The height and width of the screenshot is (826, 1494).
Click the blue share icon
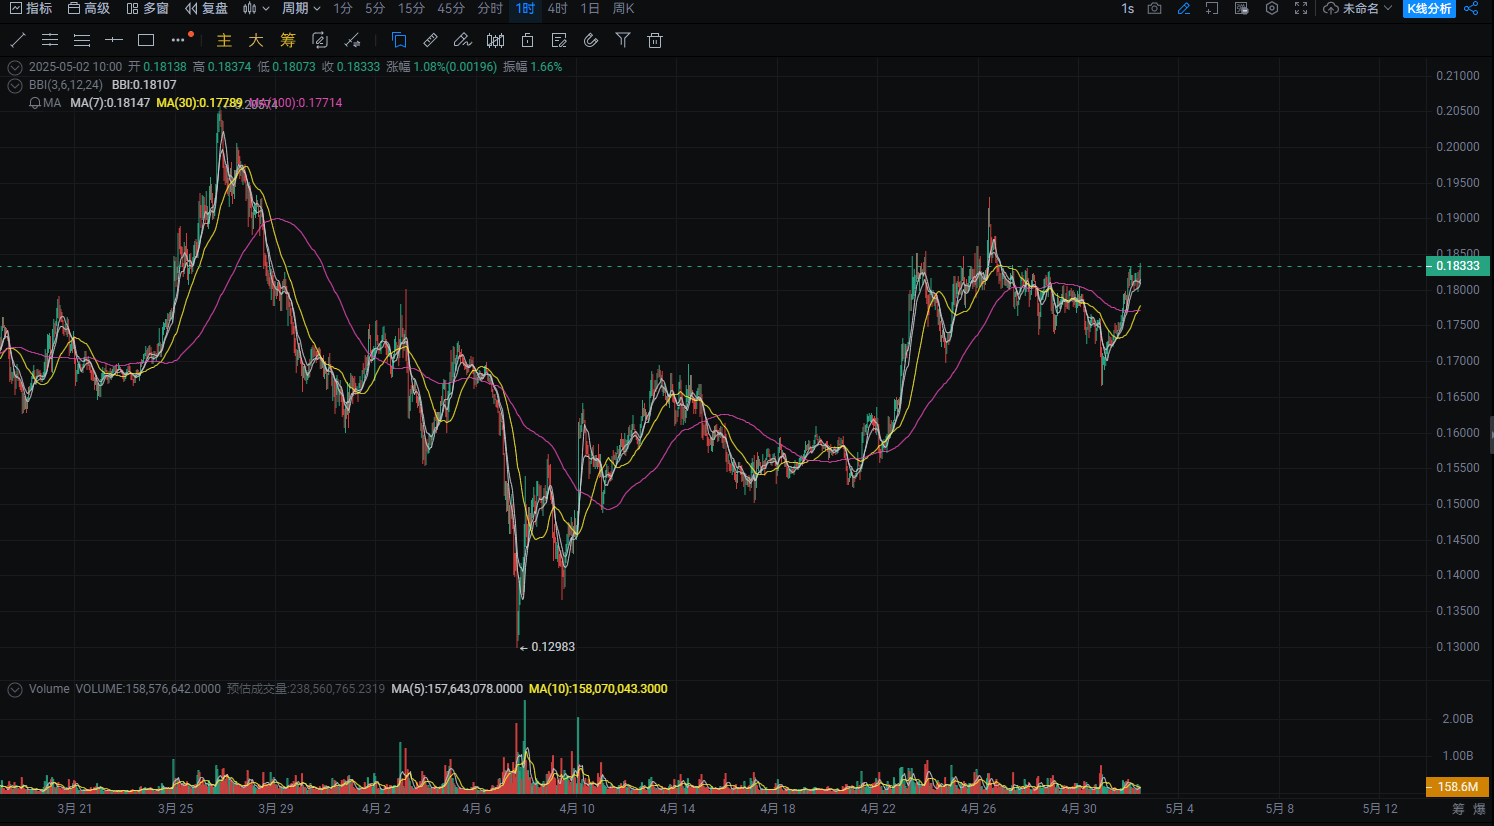tap(1471, 8)
